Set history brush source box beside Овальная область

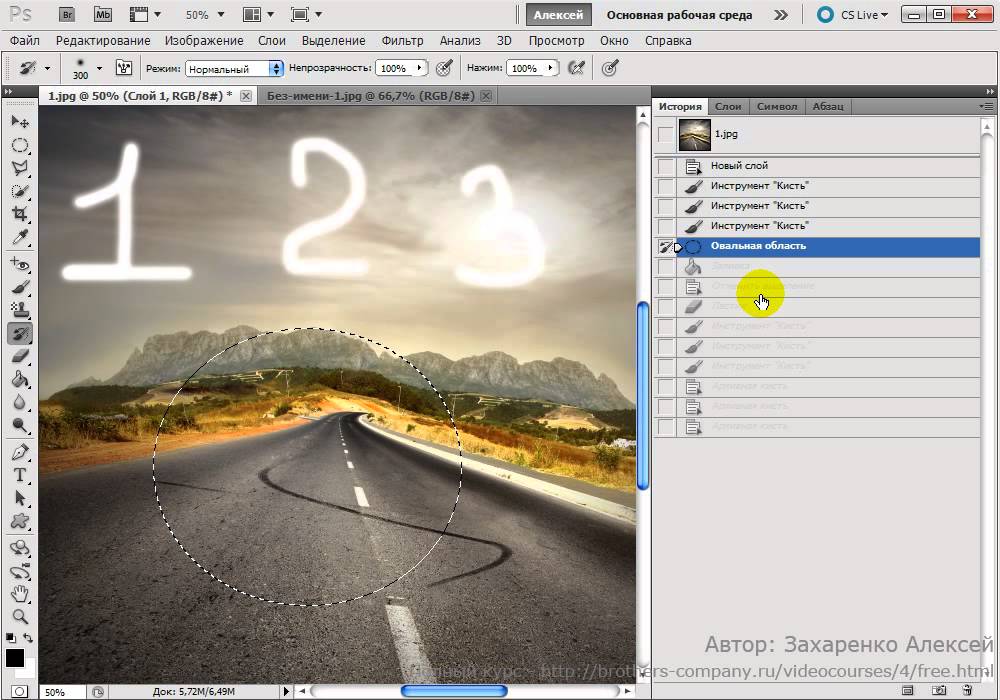(665, 246)
